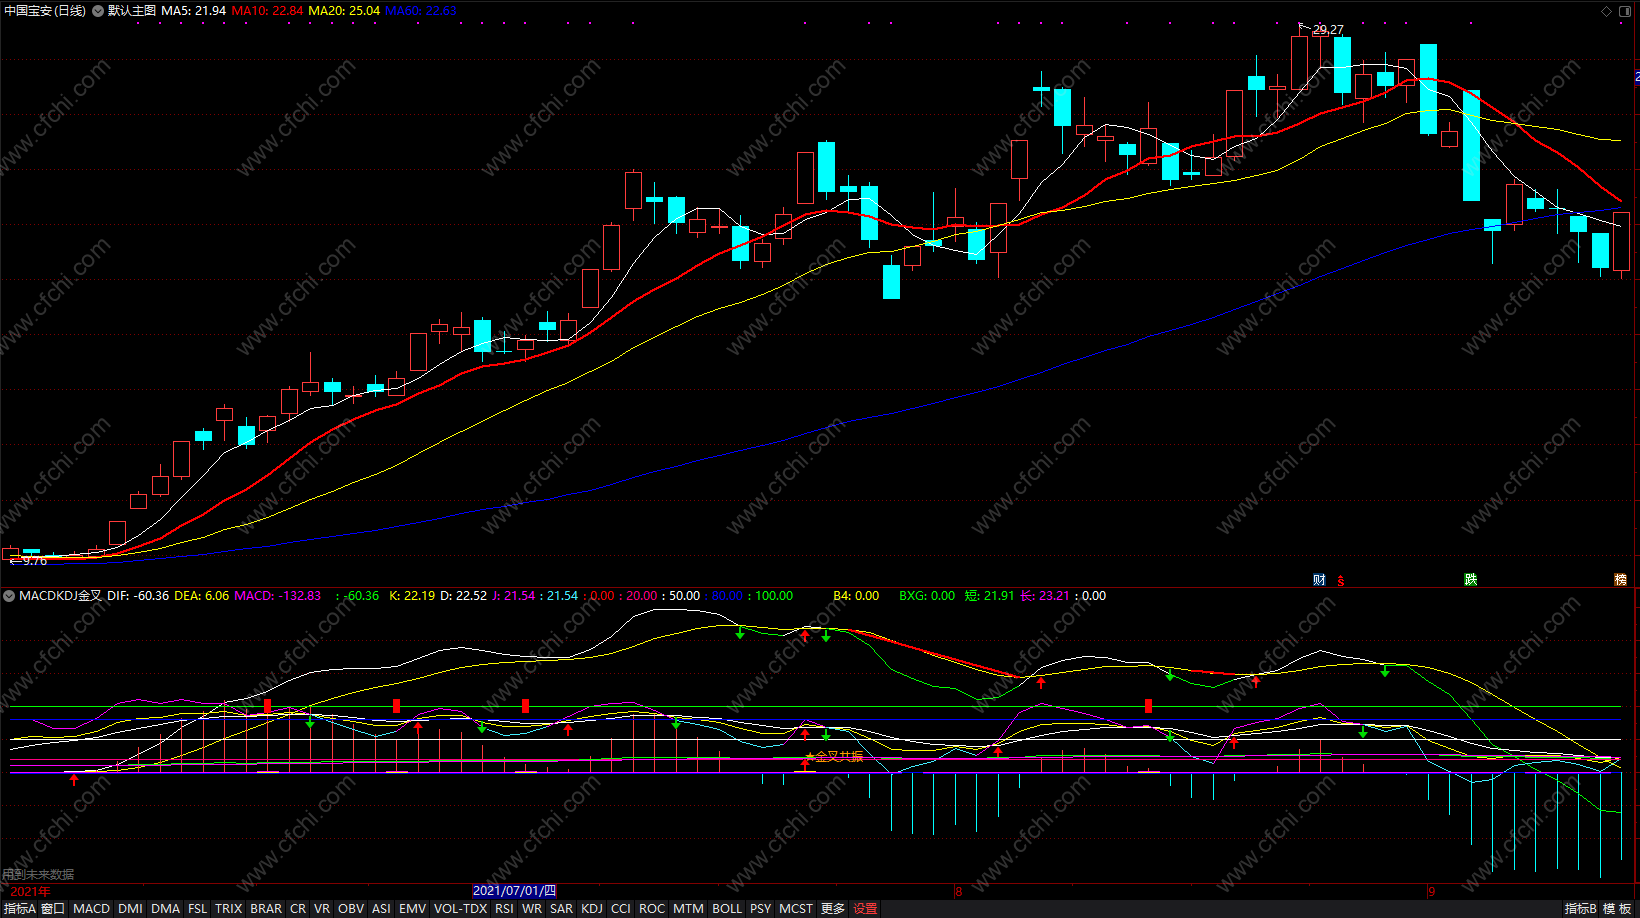Click the J: 21.54 value
The image size is (1640, 918).
(x=514, y=596)
